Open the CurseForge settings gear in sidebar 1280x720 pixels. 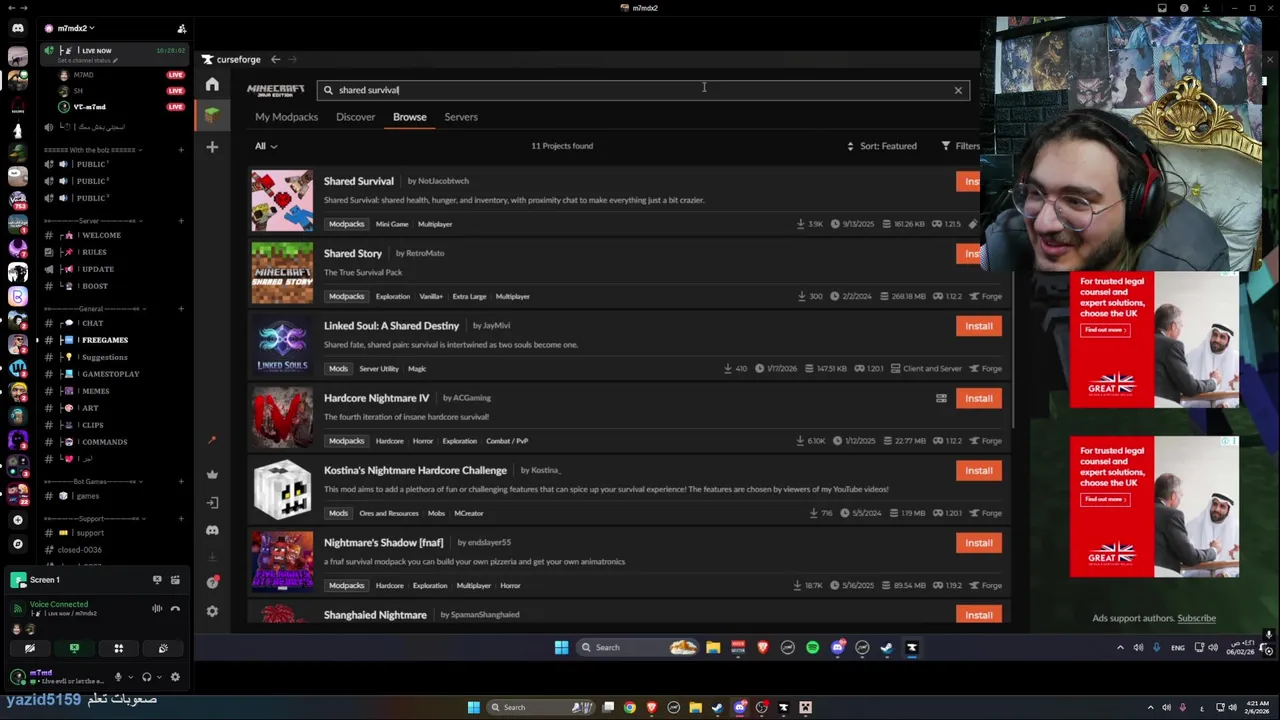pos(212,611)
